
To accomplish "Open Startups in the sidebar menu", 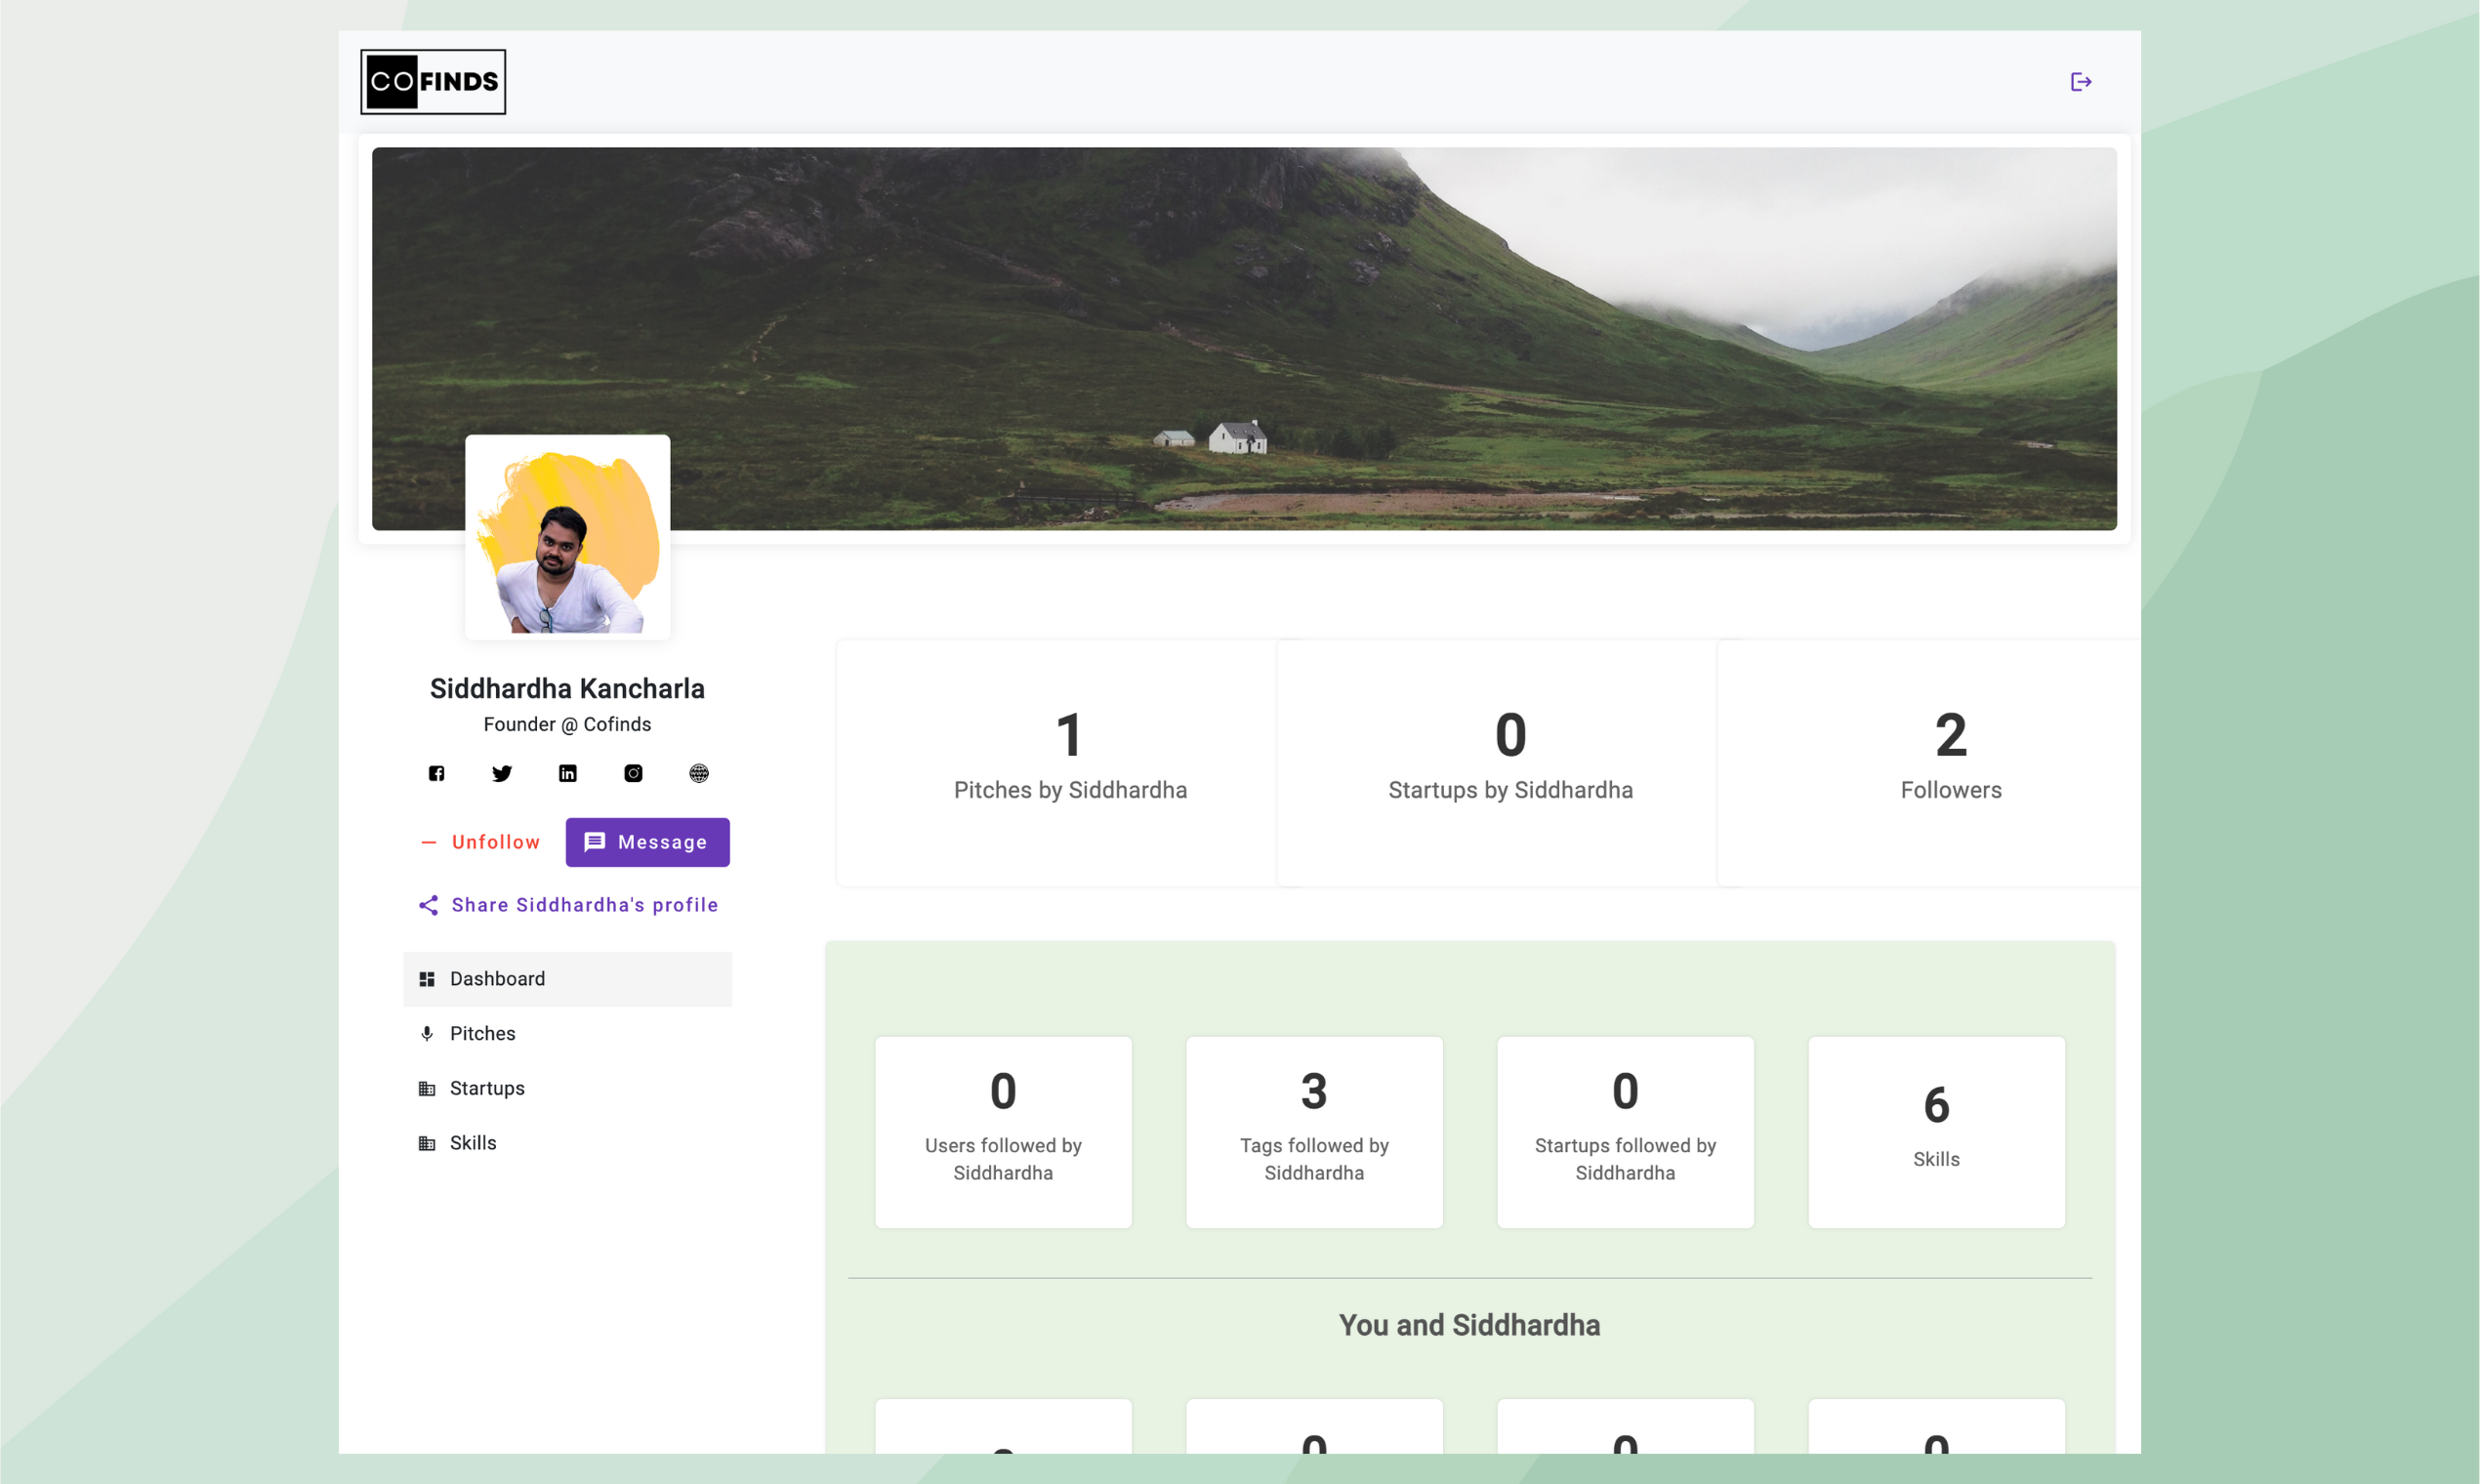I will [568, 1088].
